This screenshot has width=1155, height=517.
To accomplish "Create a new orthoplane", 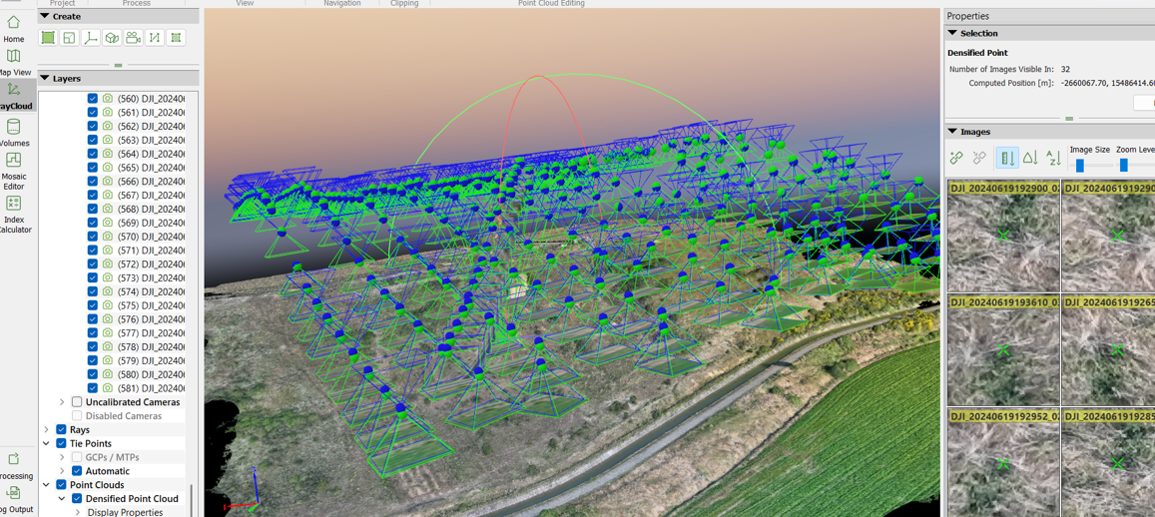I will click(x=69, y=38).
